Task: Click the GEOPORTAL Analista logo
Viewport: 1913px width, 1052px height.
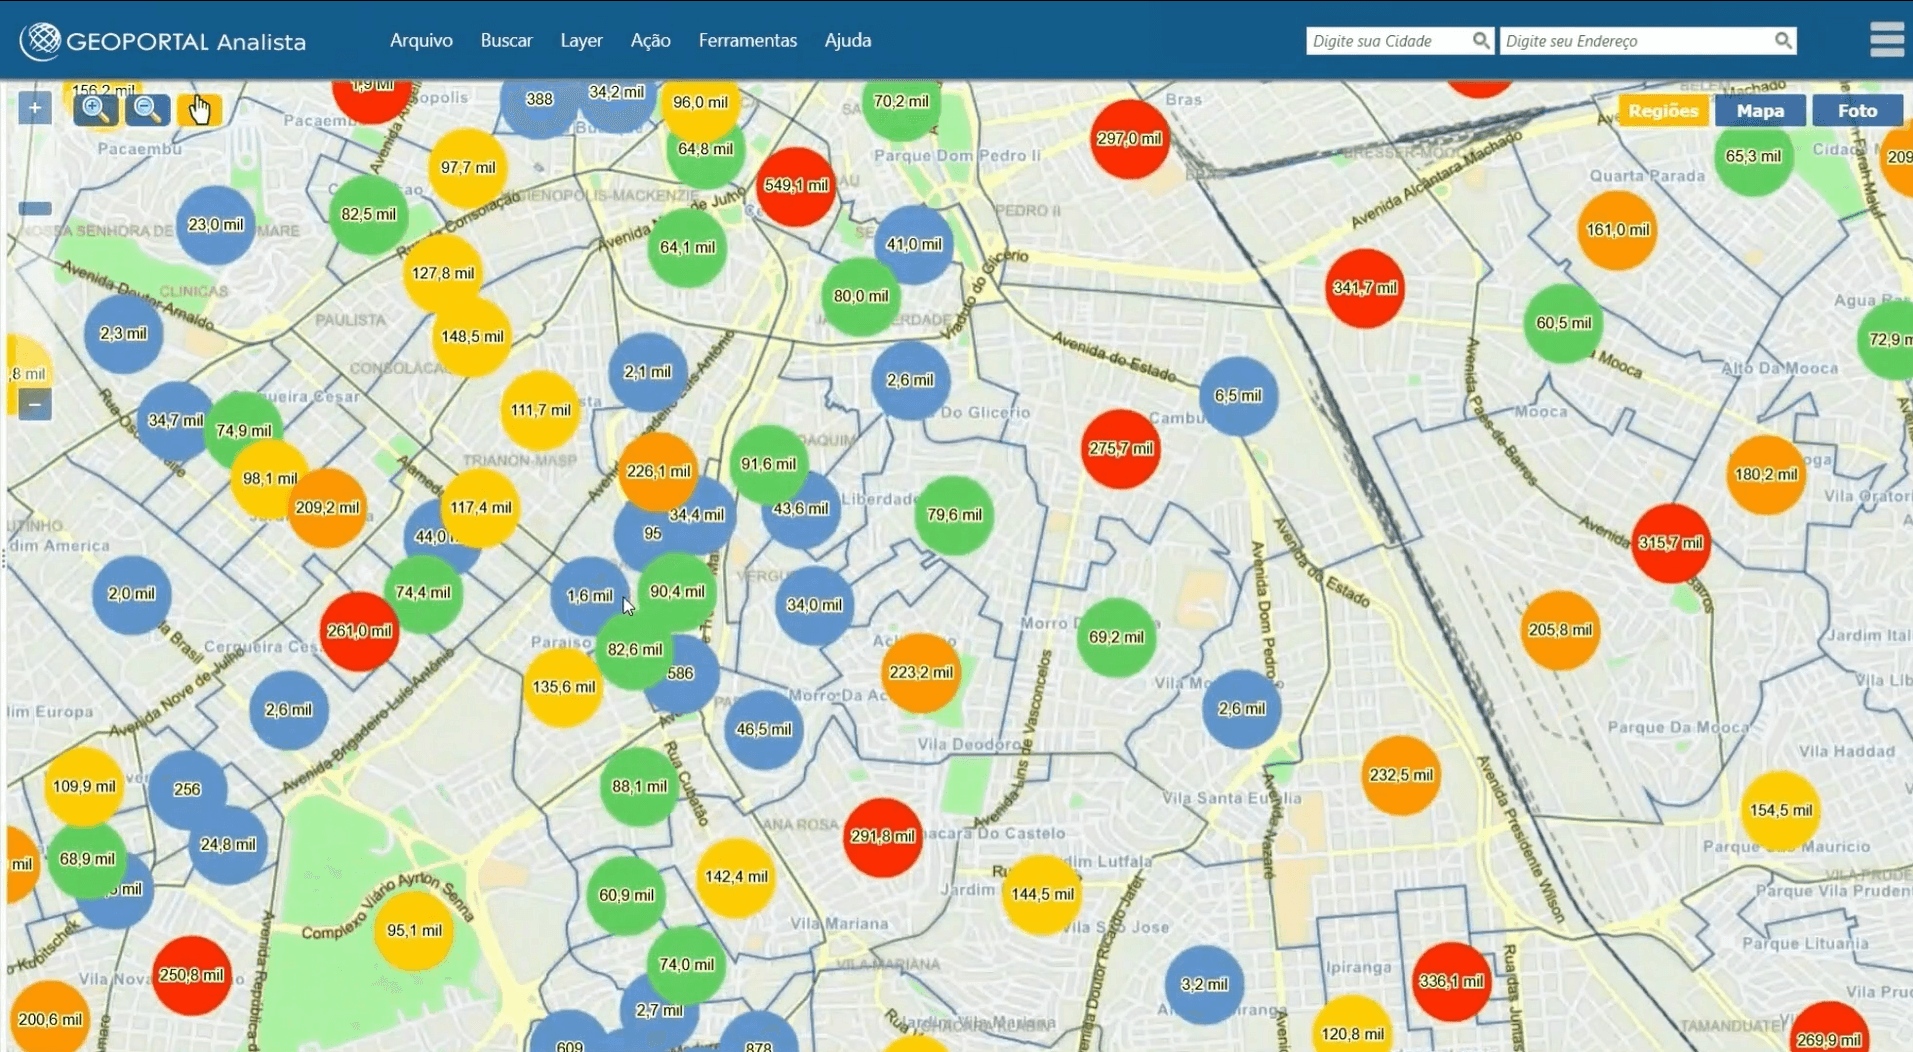Action: [163, 41]
